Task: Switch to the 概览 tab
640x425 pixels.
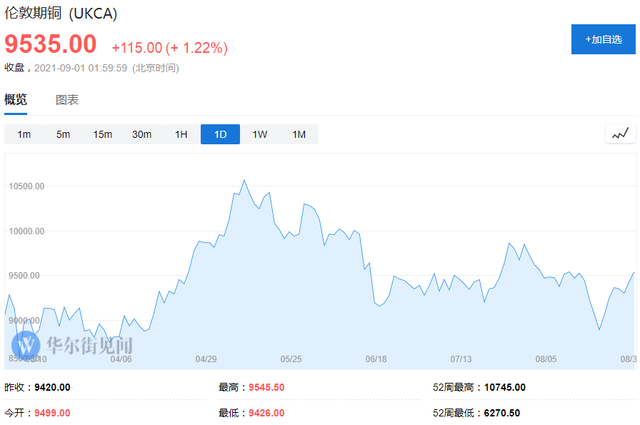Action: 16,100
